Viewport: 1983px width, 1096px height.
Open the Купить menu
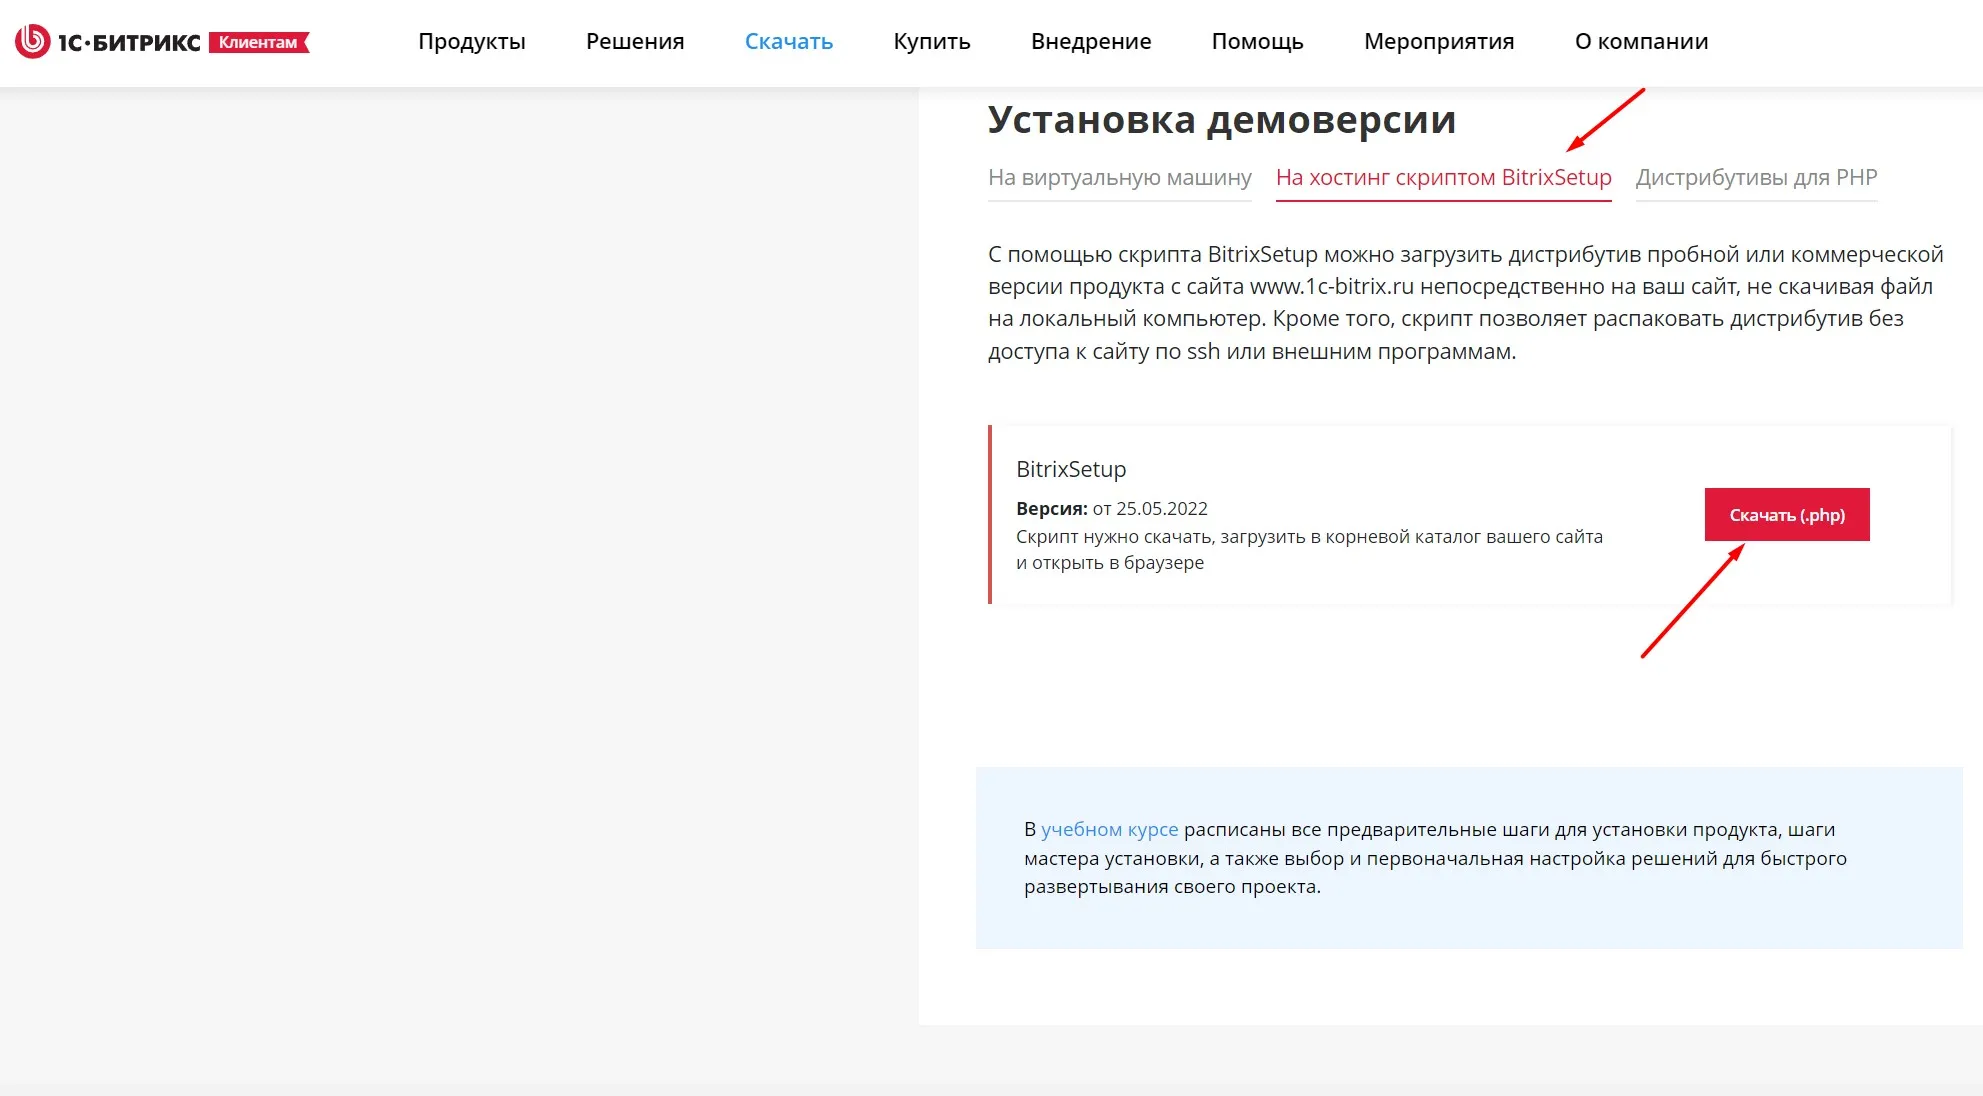tap(932, 41)
